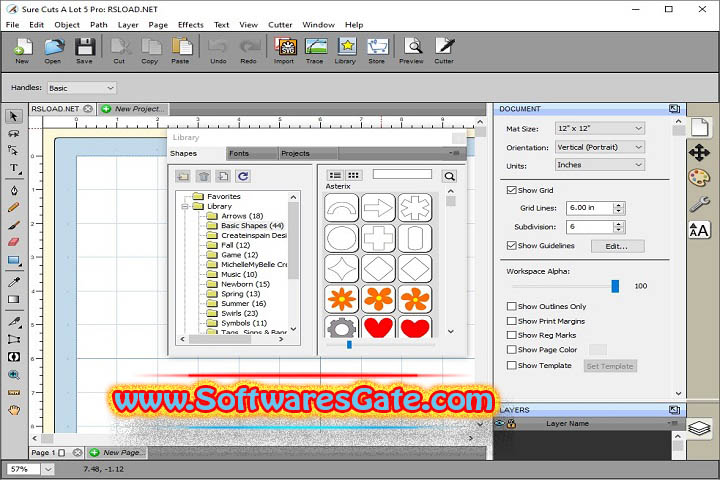The height and width of the screenshot is (480, 720).
Task: Select the Hand pan tool
Action: 14,410
